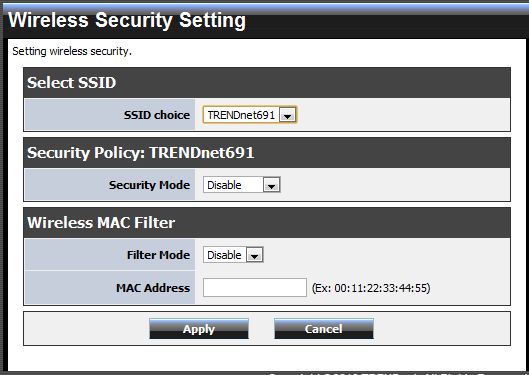
Task: Click the Select SSID section header
Action: point(72,83)
